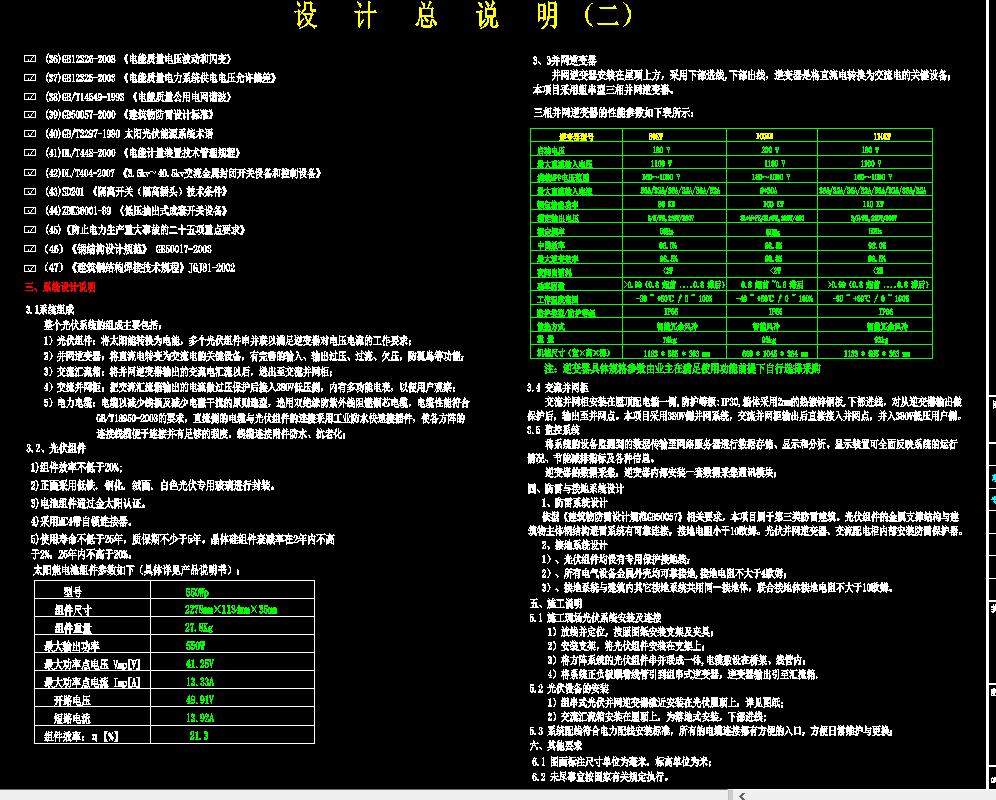
Task: Select the checkbox next to item (43) SD201
Action: 30,191
